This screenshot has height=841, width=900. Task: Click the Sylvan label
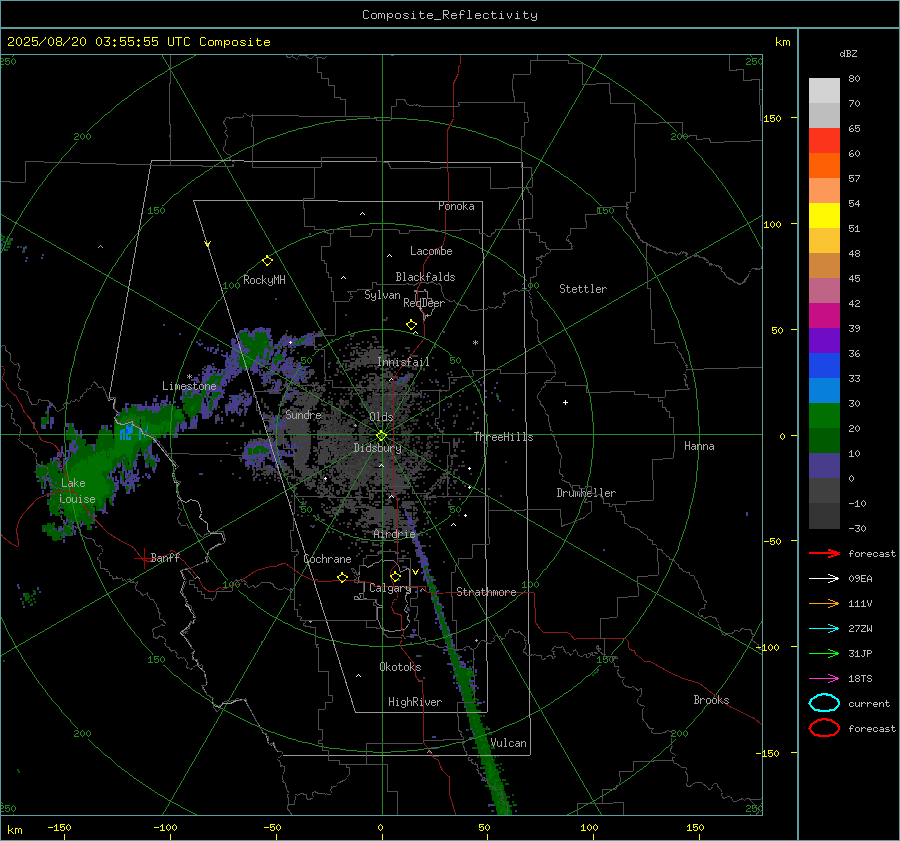coord(382,295)
